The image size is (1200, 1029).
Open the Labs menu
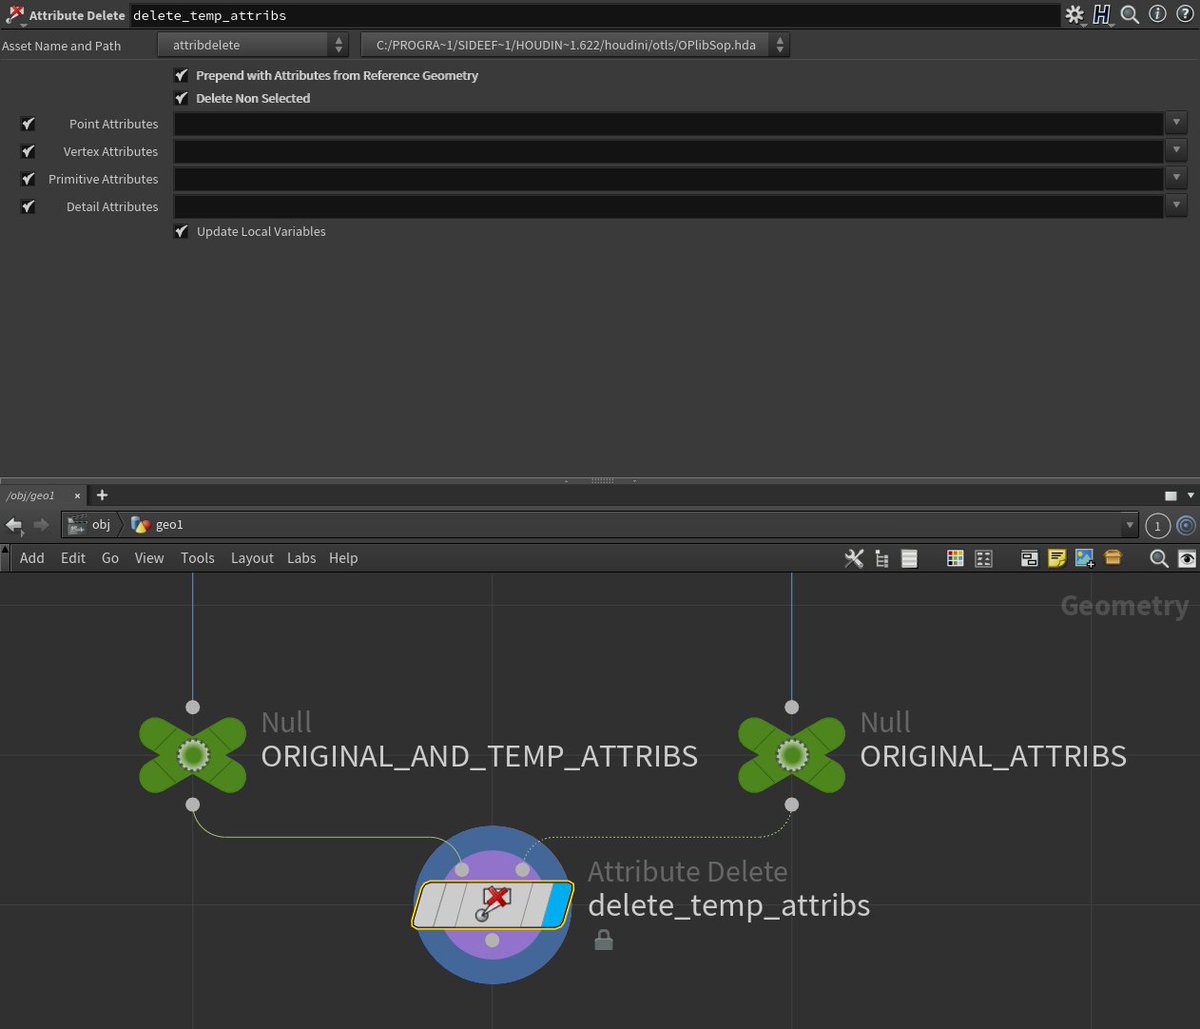pyautogui.click(x=301, y=558)
